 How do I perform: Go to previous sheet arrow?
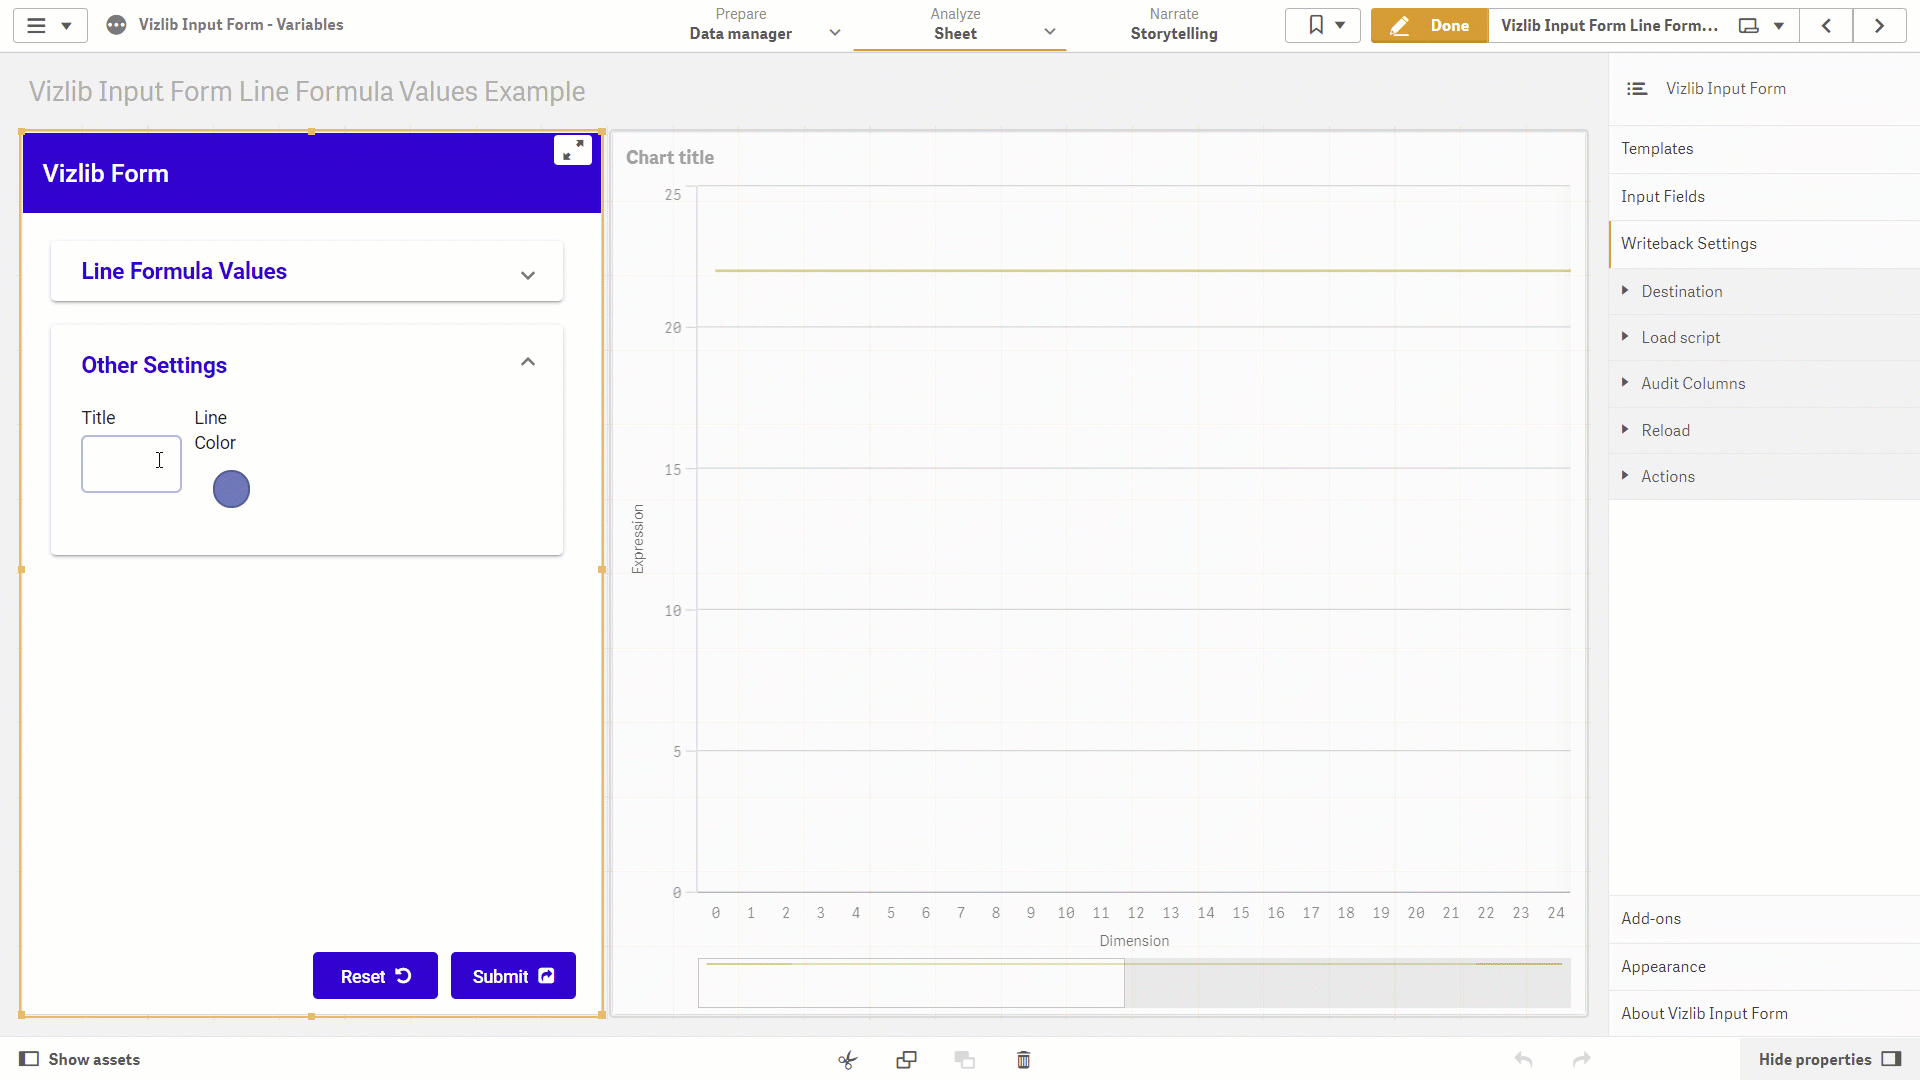point(1826,26)
